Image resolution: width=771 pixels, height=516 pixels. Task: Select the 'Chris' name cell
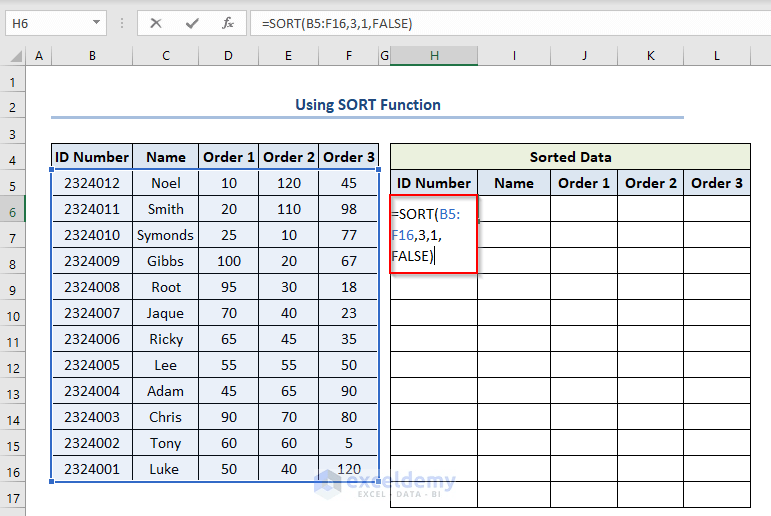(x=166, y=417)
